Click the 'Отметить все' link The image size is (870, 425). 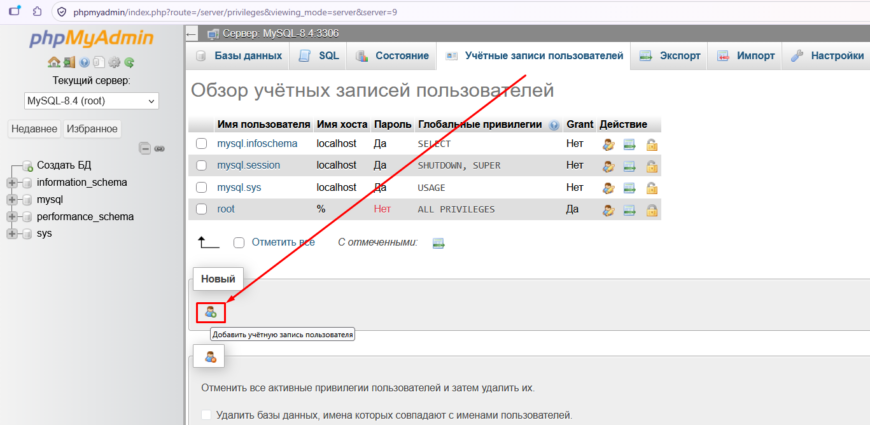point(284,242)
